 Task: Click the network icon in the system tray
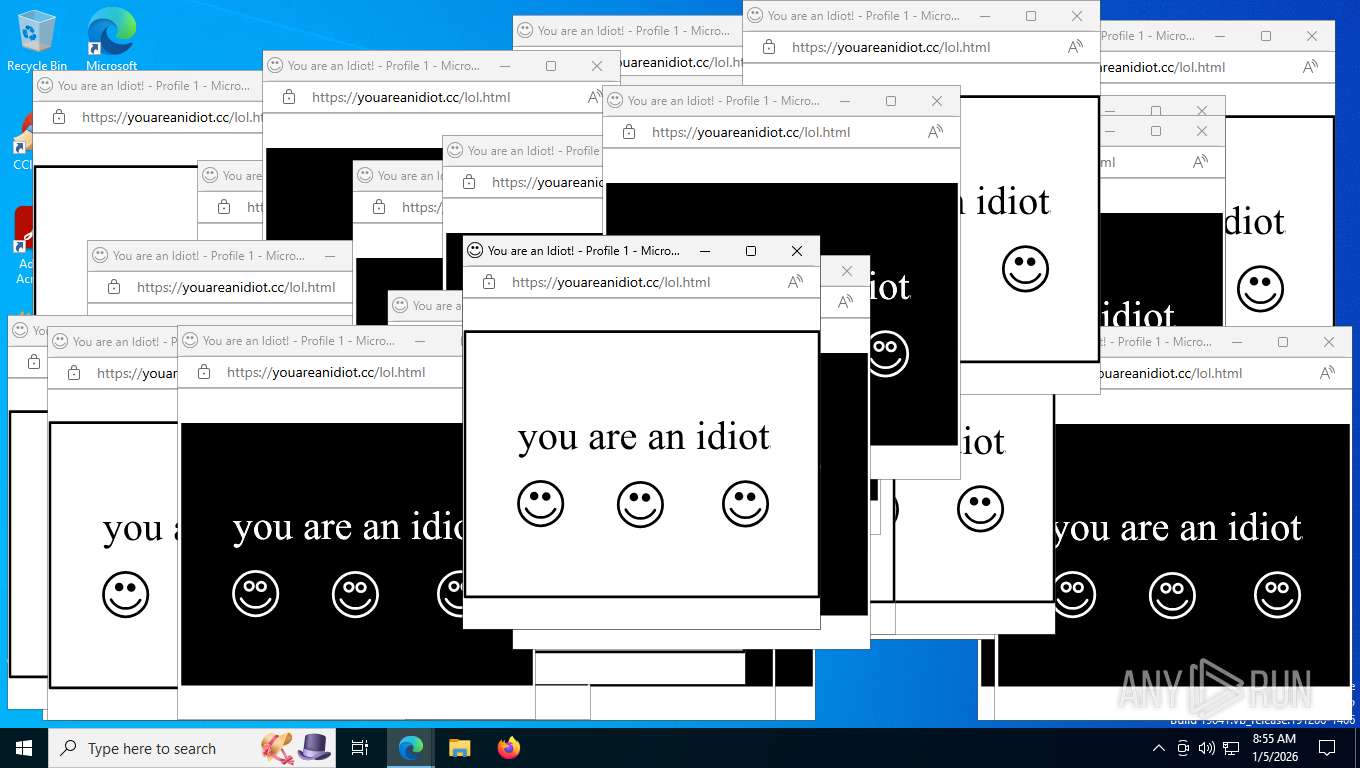coord(1231,748)
